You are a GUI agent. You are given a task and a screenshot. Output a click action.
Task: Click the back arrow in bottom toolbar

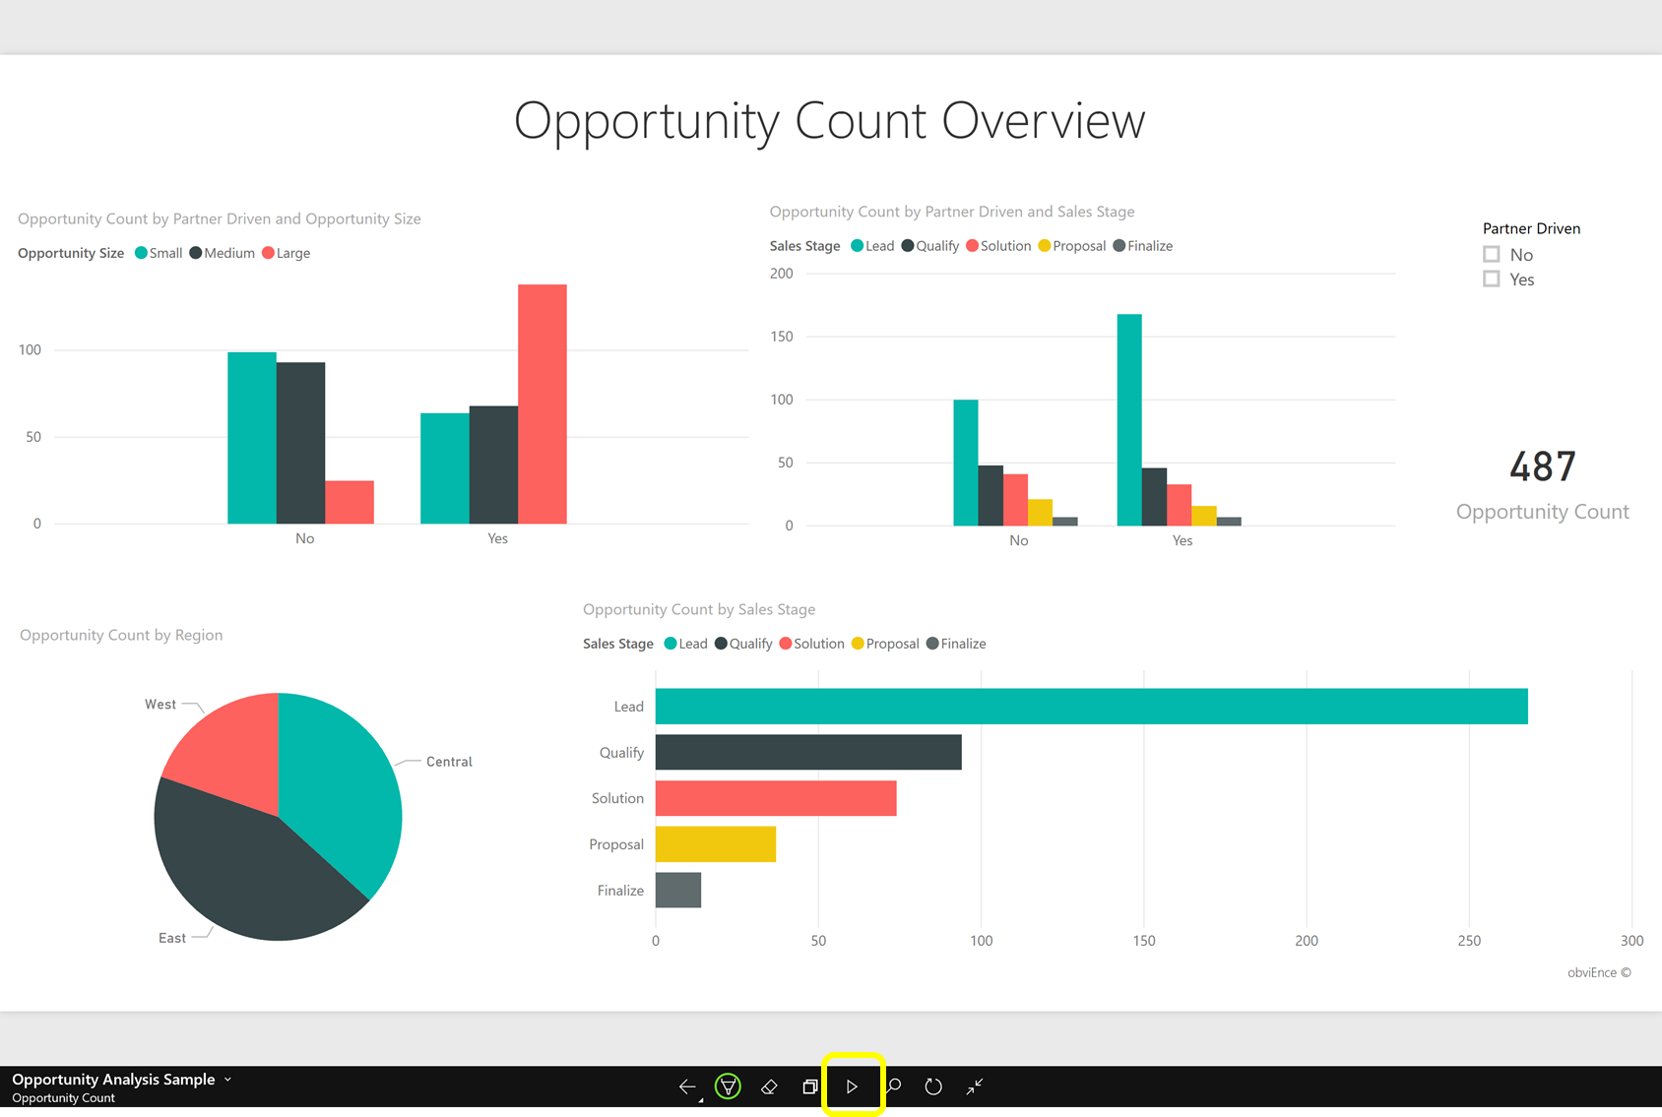tap(687, 1087)
